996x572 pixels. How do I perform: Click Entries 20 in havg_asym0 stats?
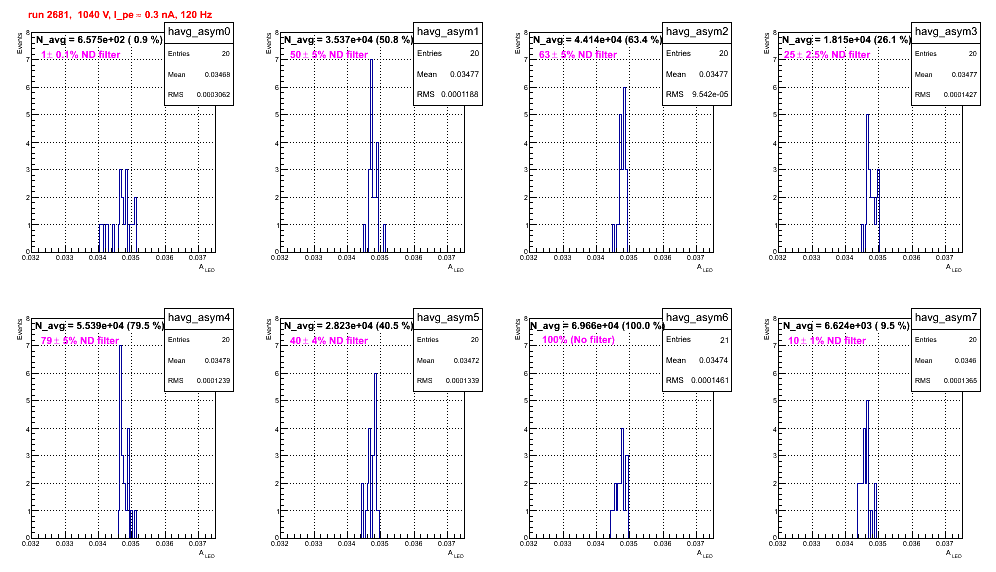point(199,53)
